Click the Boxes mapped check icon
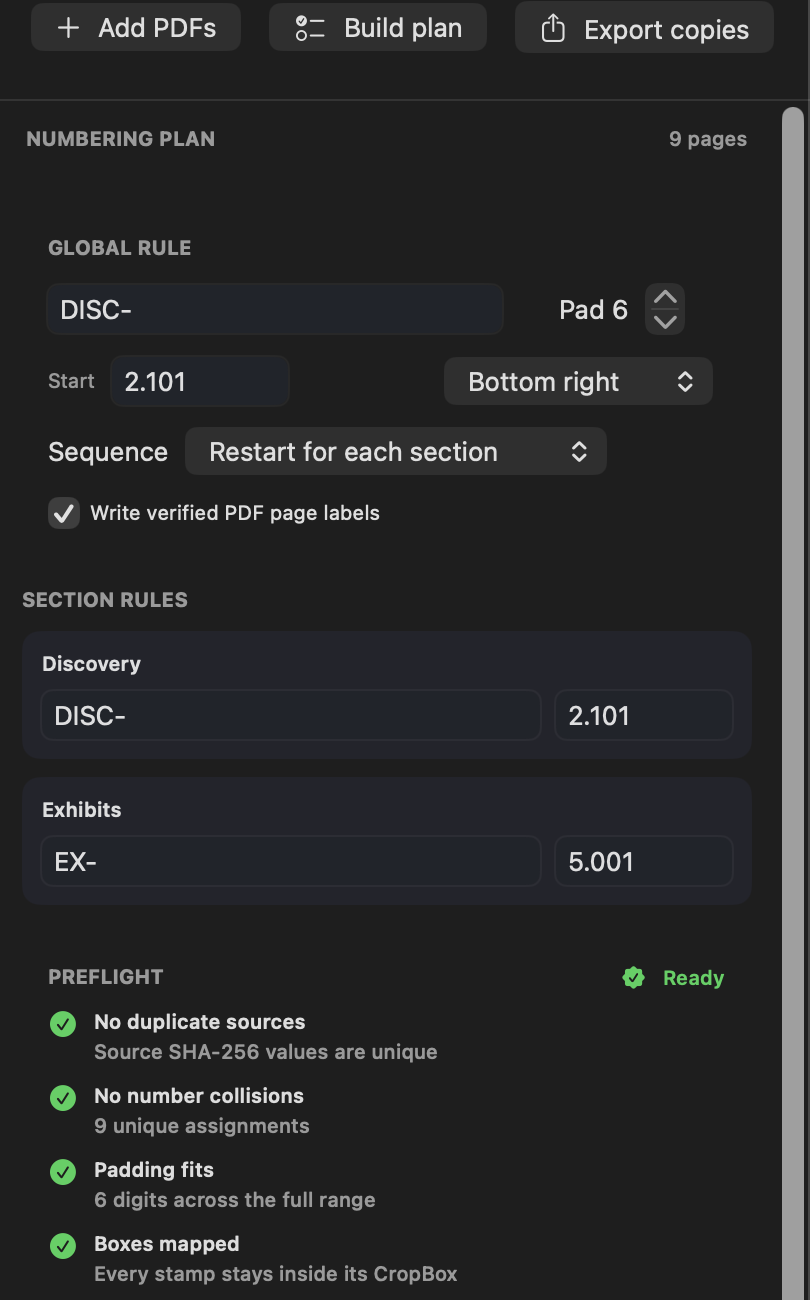The width and height of the screenshot is (810, 1300). (63, 1246)
